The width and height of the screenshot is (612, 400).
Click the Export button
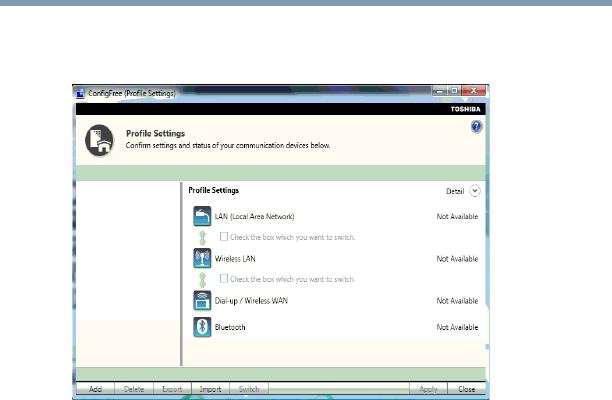click(172, 389)
